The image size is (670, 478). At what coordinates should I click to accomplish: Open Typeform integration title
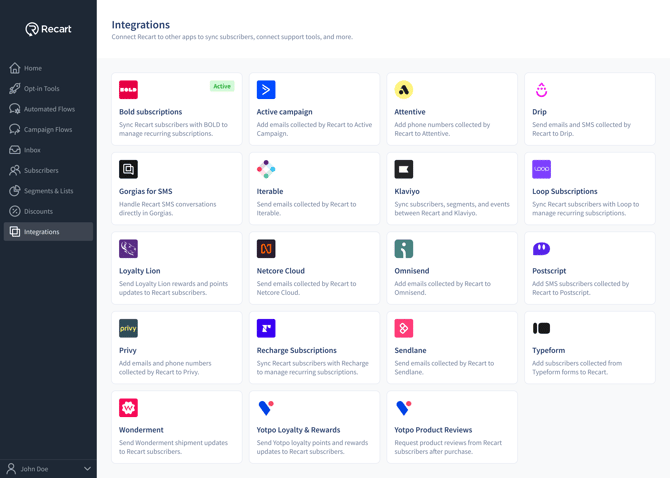pyautogui.click(x=549, y=350)
